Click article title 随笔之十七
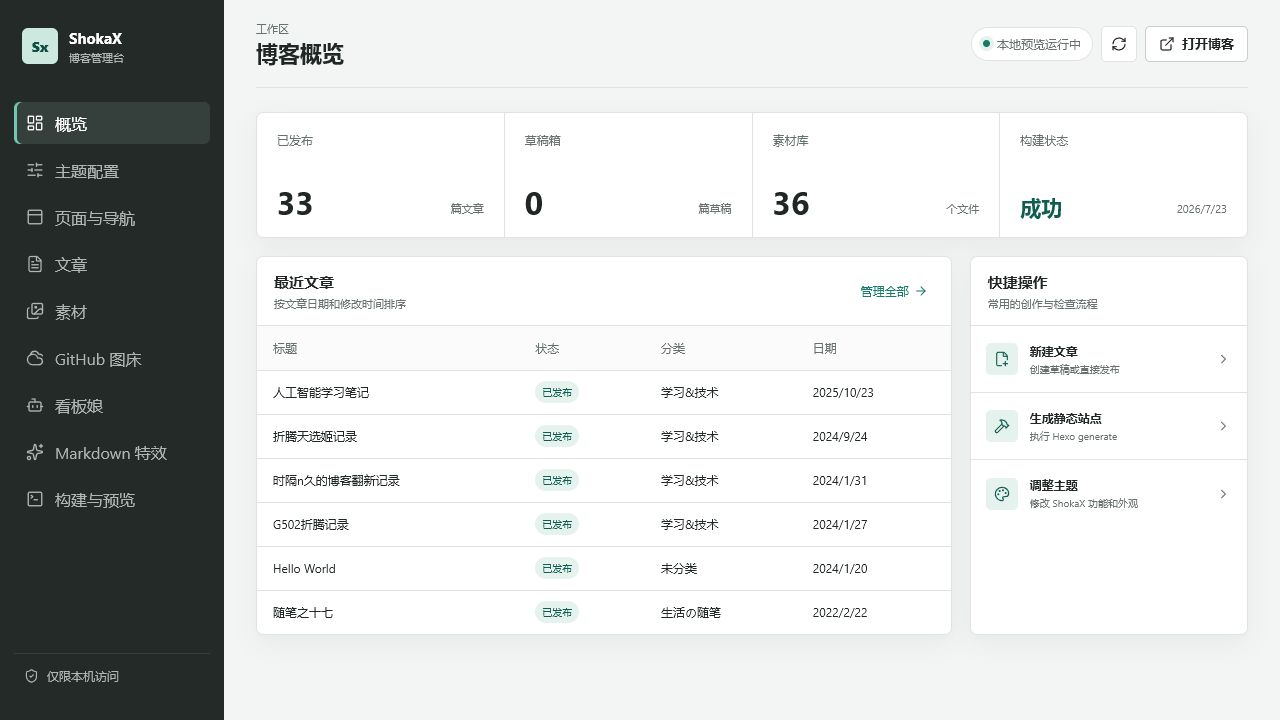1280x720 pixels. coord(303,612)
